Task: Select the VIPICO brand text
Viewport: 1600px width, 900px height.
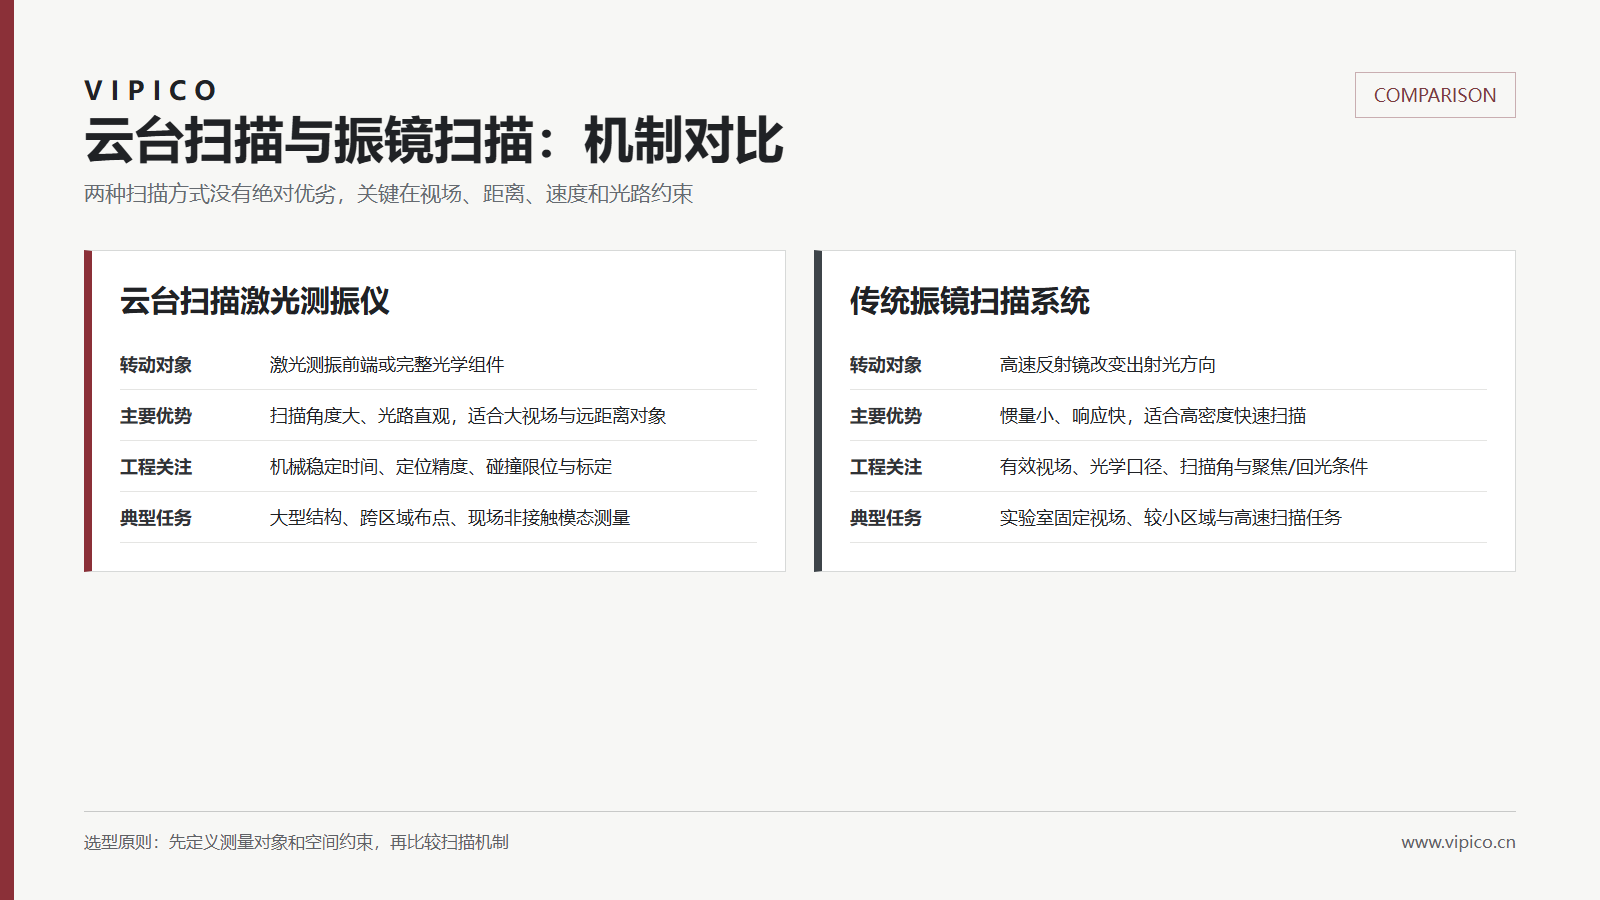Action: tap(151, 90)
